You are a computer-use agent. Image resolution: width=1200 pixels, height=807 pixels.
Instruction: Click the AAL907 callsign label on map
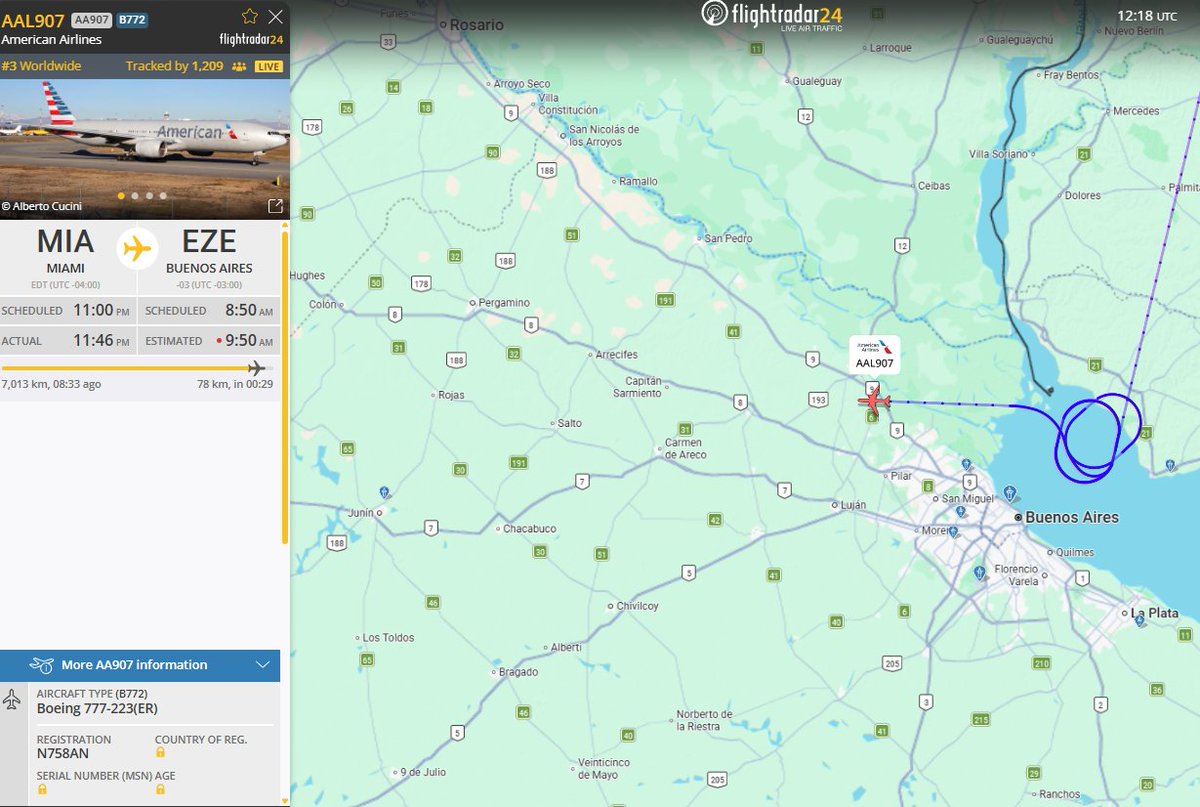click(x=874, y=363)
